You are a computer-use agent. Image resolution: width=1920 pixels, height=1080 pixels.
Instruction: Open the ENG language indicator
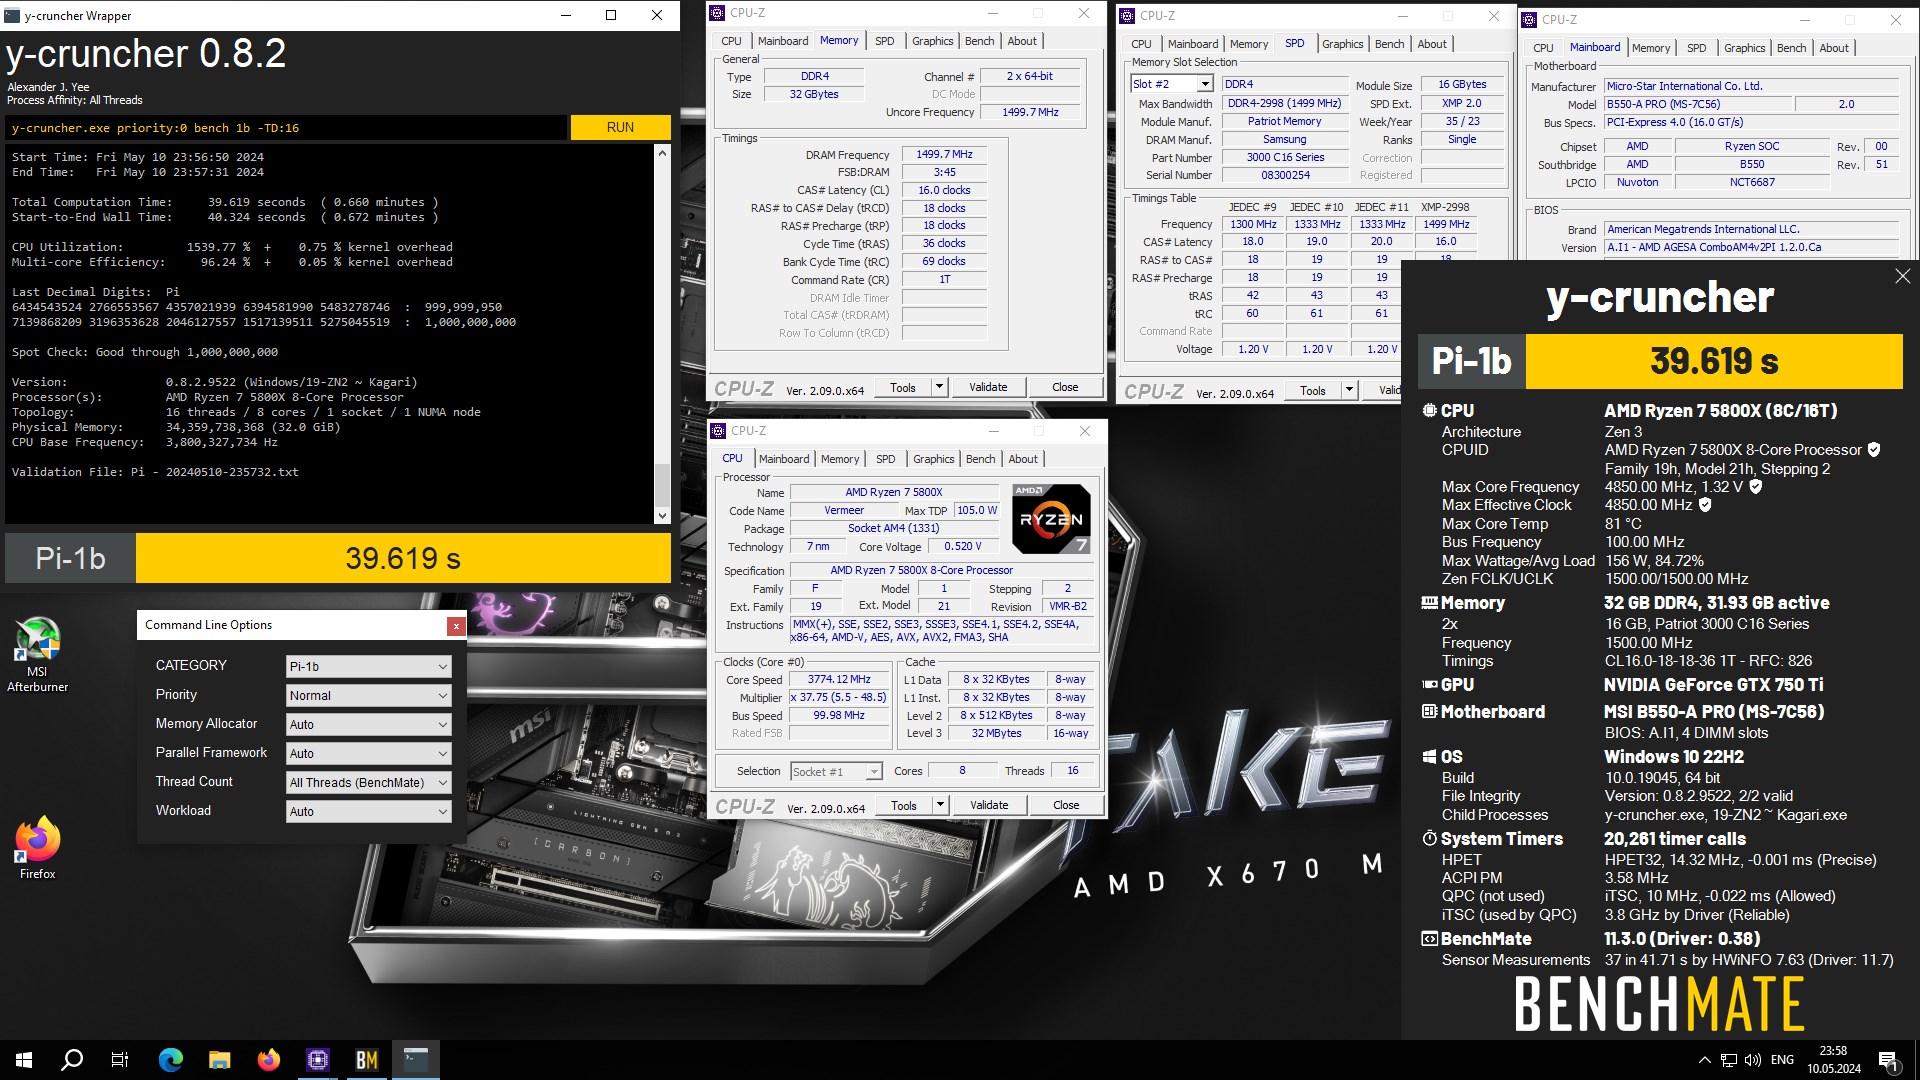coord(1782,1060)
